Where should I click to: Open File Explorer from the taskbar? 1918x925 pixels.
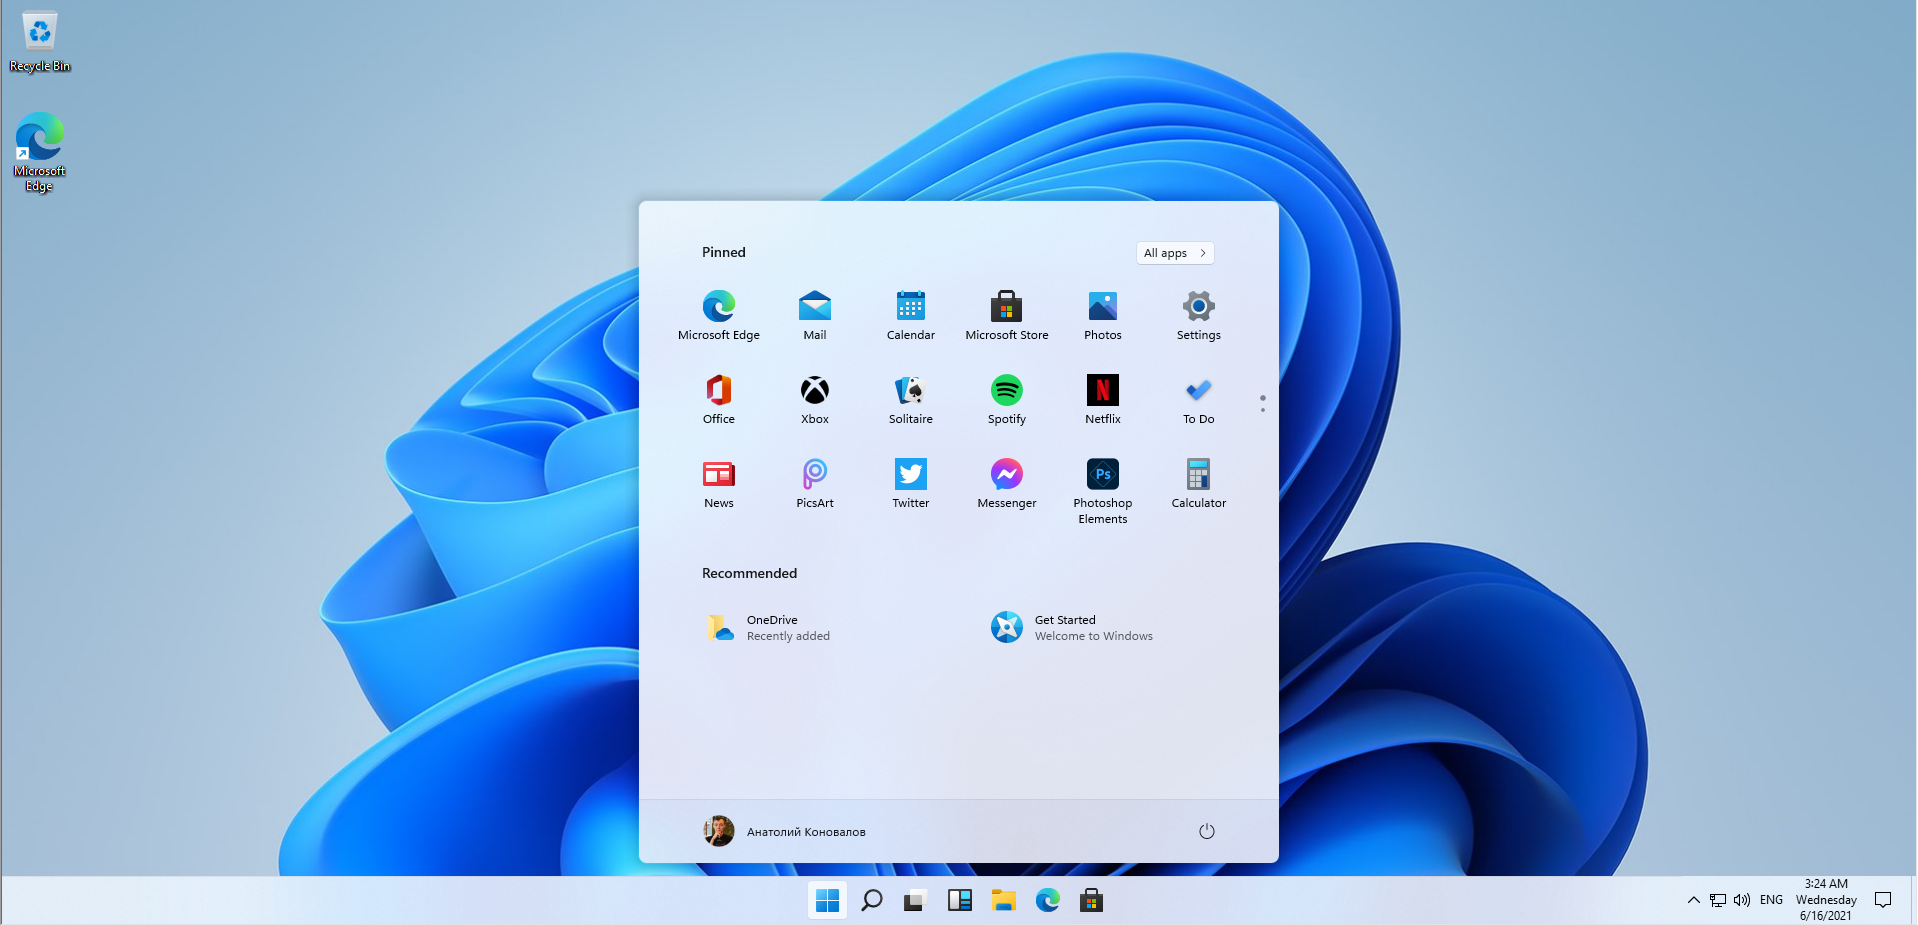click(1003, 901)
